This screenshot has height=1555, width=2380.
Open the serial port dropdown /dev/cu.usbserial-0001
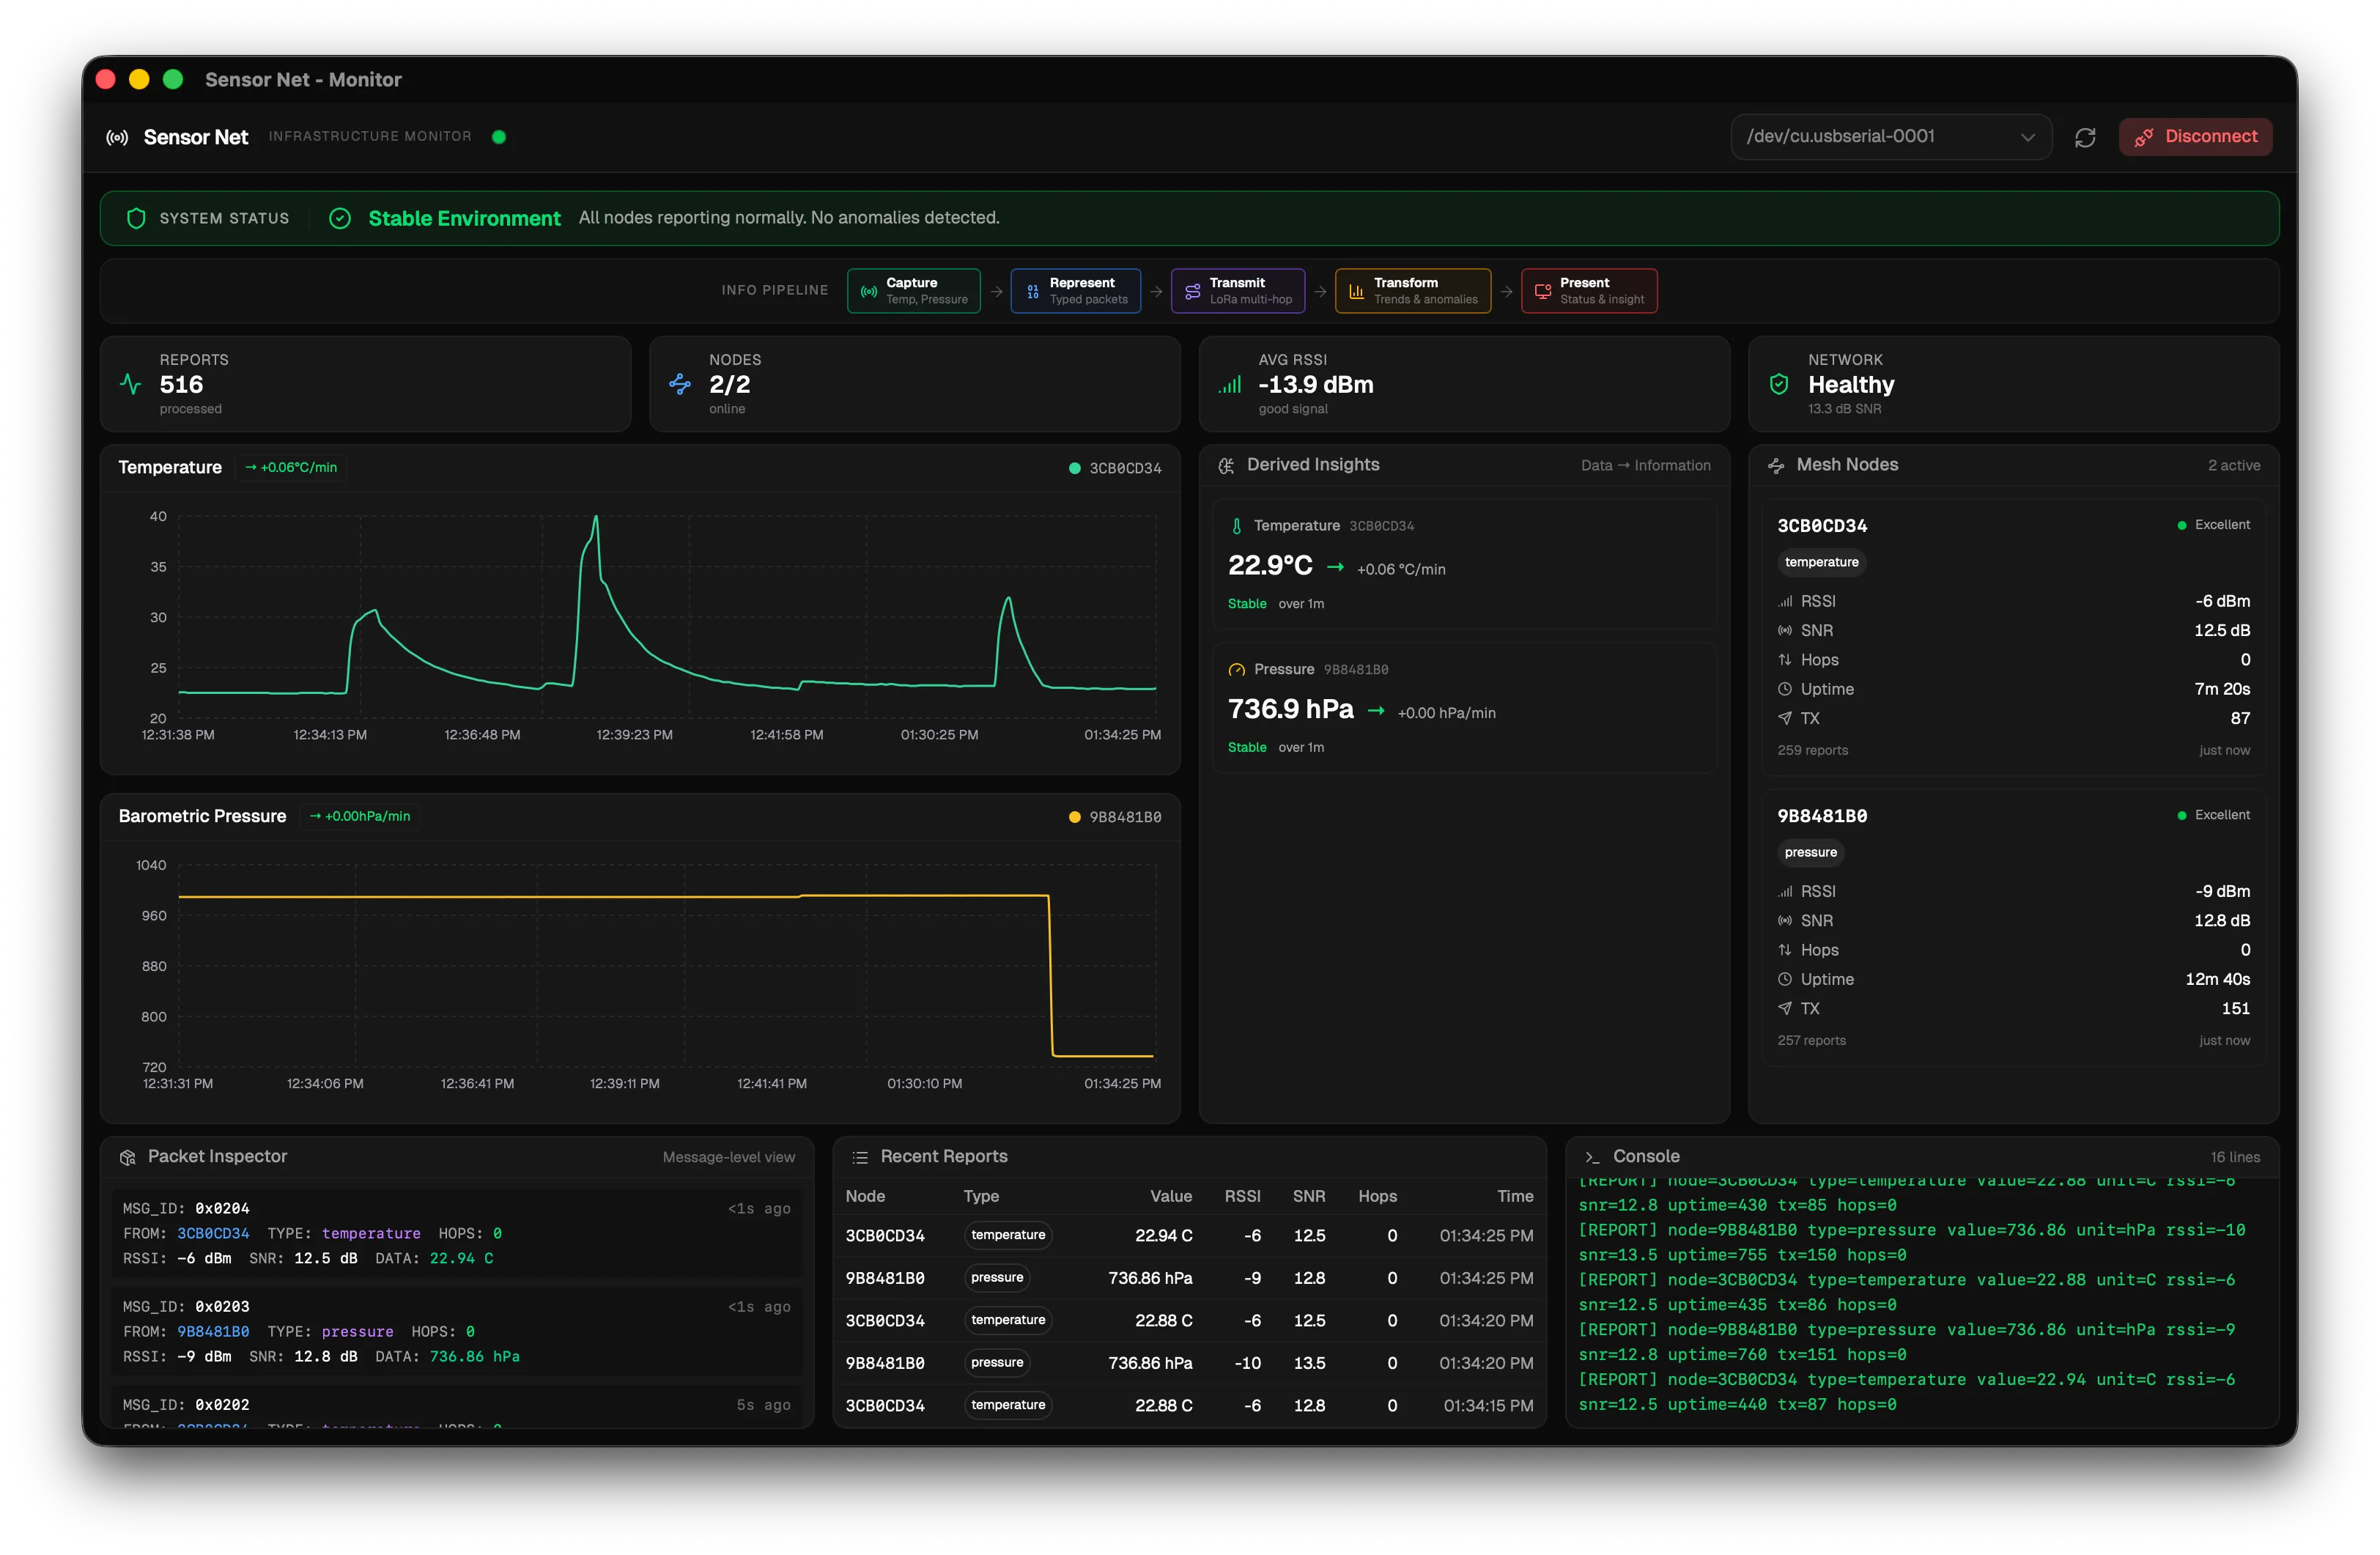[x=1890, y=137]
